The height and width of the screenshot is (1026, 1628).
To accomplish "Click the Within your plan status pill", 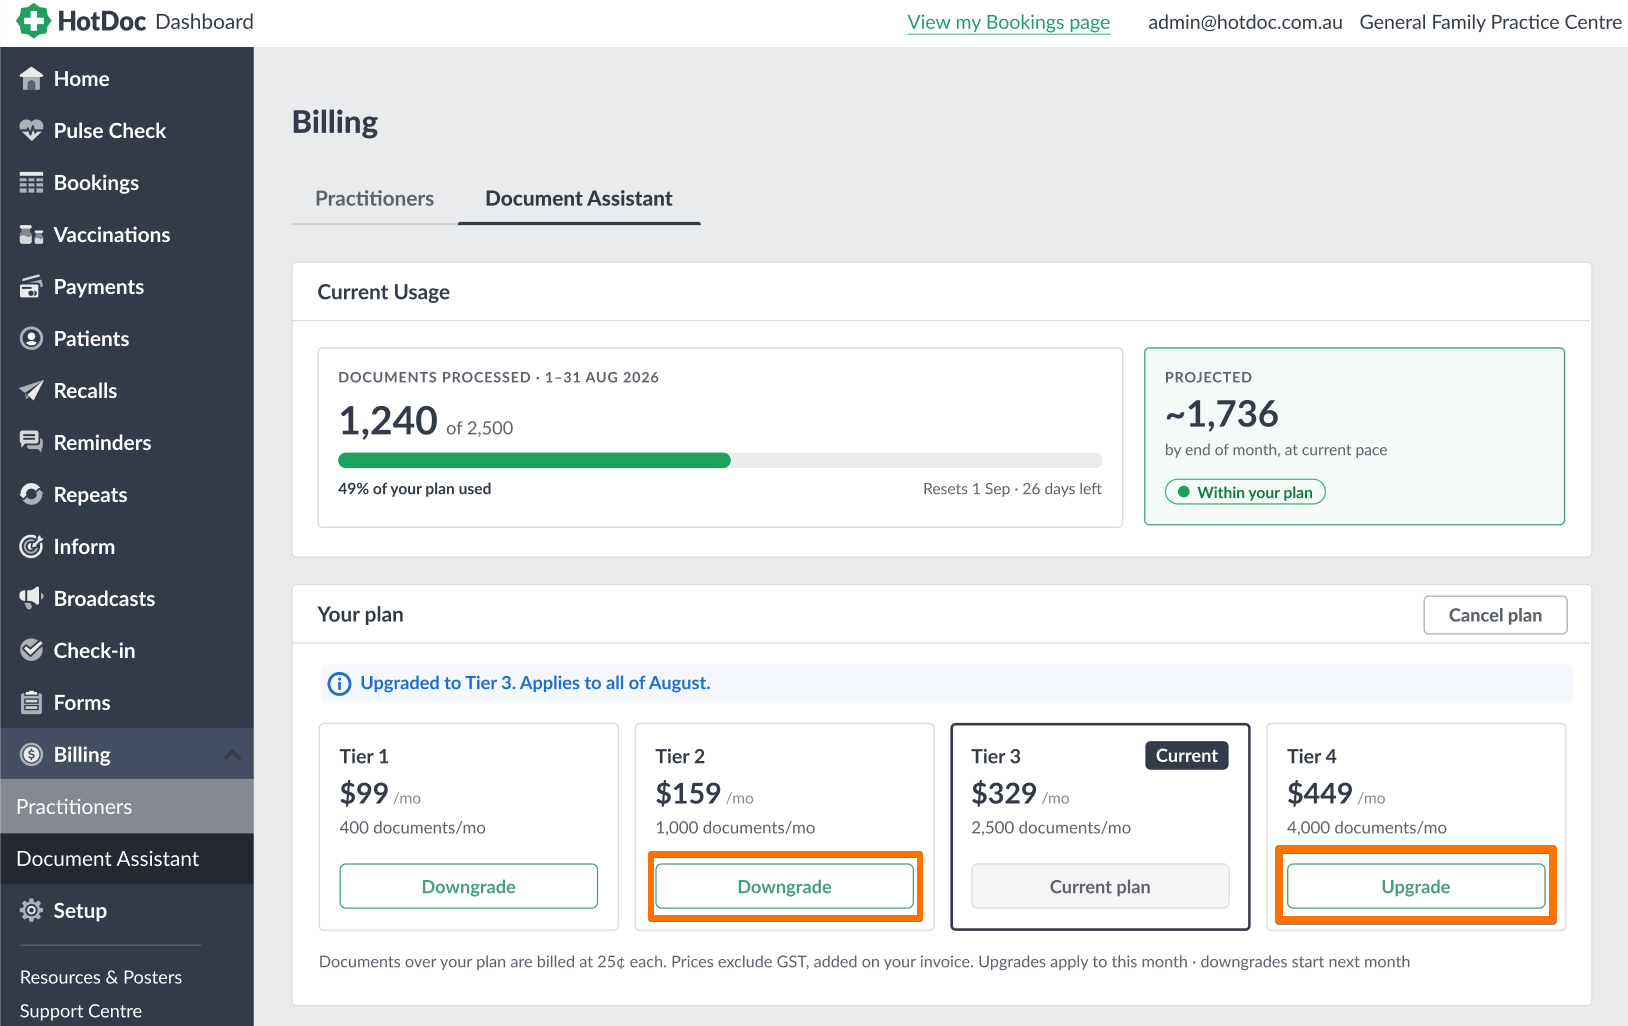I will pyautogui.click(x=1245, y=492).
